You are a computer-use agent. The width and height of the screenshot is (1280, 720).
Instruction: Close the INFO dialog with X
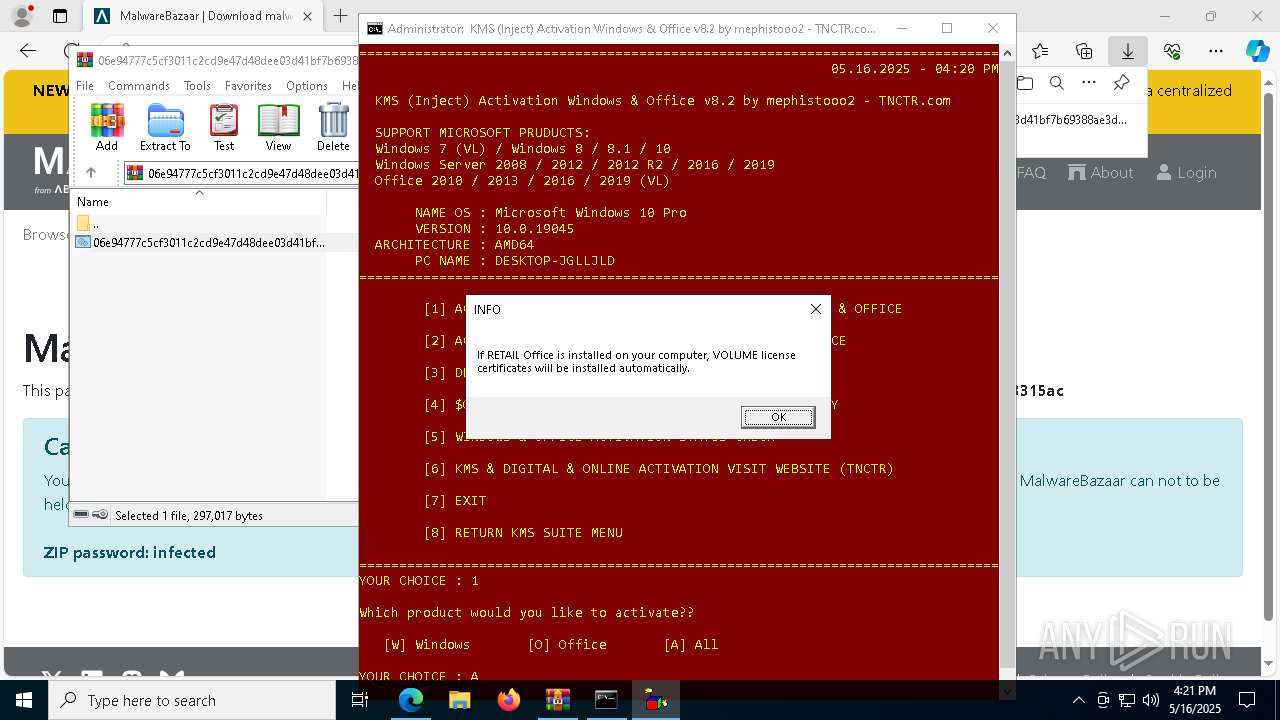pyautogui.click(x=816, y=309)
